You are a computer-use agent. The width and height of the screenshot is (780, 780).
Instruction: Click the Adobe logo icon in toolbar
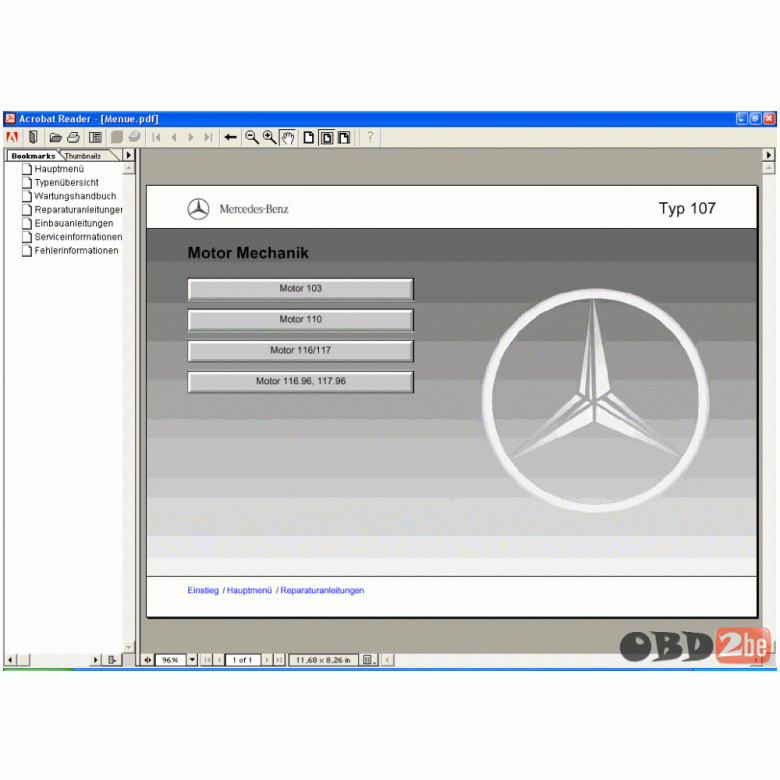[x=12, y=137]
